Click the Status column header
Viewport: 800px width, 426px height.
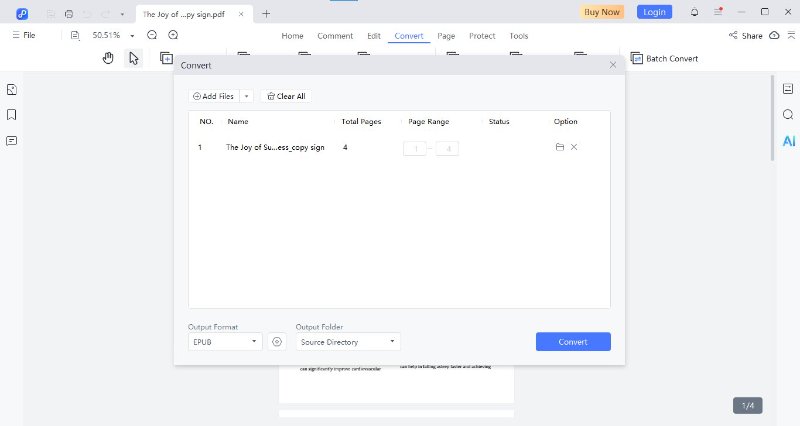tap(499, 121)
